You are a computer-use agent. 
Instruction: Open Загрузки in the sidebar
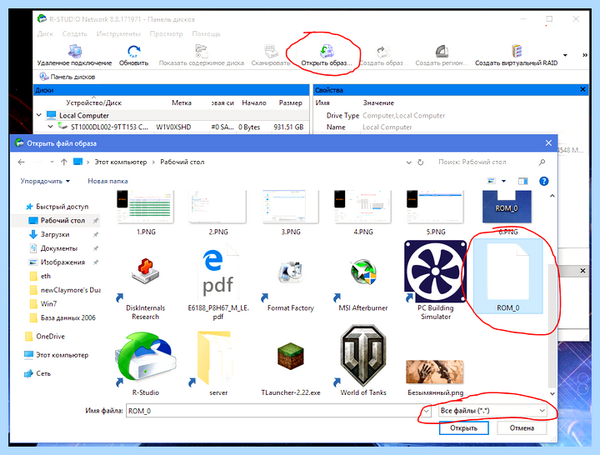pyautogui.click(x=50, y=234)
